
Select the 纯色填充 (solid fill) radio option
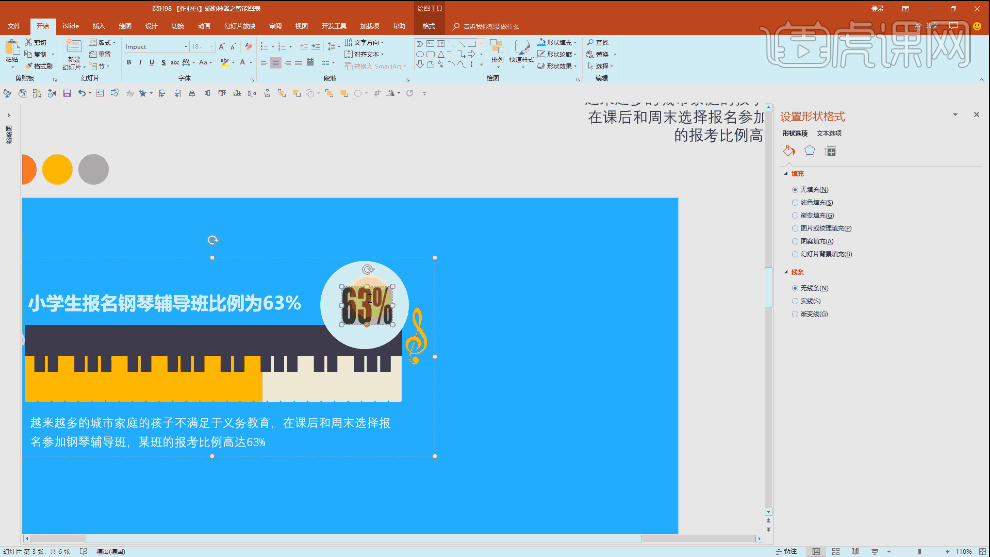tap(795, 202)
